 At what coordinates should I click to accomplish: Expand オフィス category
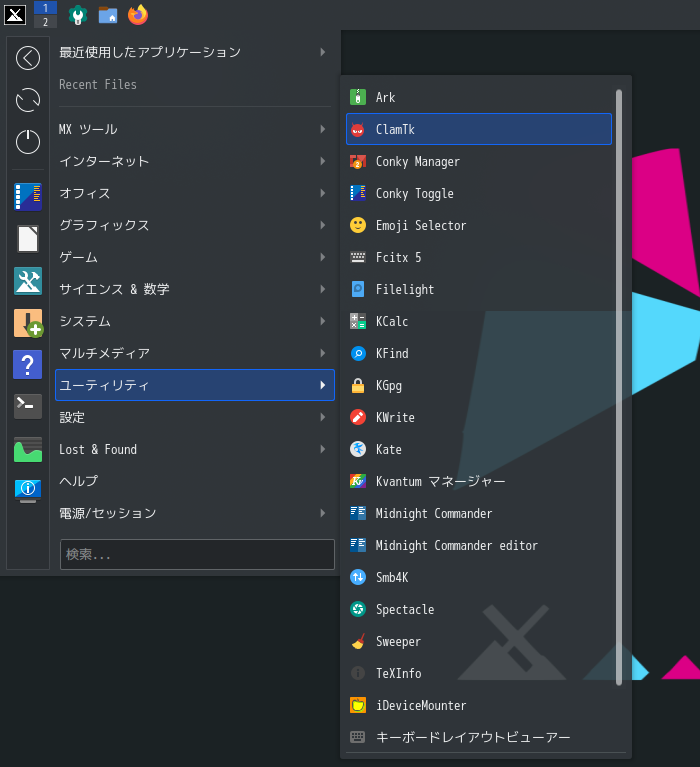(195, 193)
